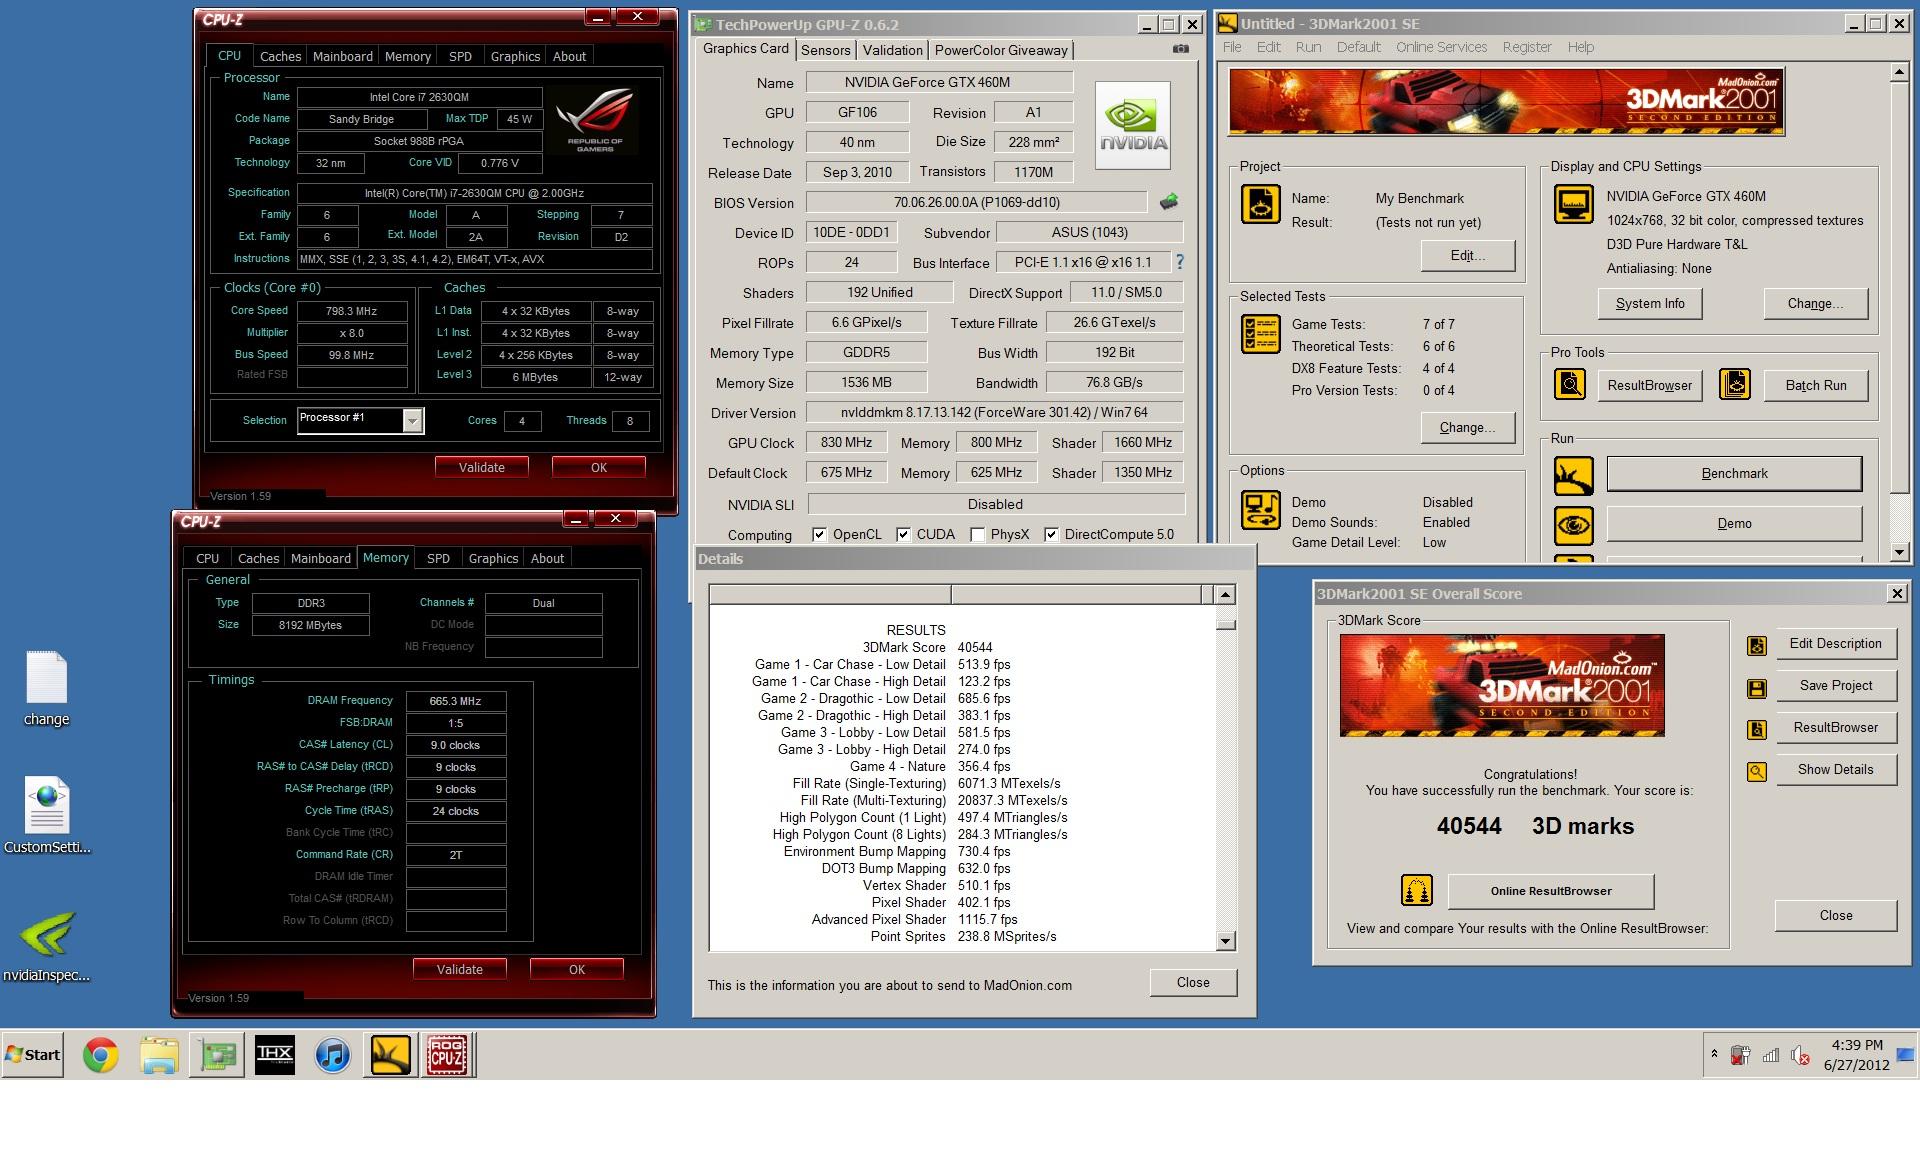The height and width of the screenshot is (1163, 1920).
Task: Click the Selected Tests checklist icon
Action: (x=1260, y=334)
